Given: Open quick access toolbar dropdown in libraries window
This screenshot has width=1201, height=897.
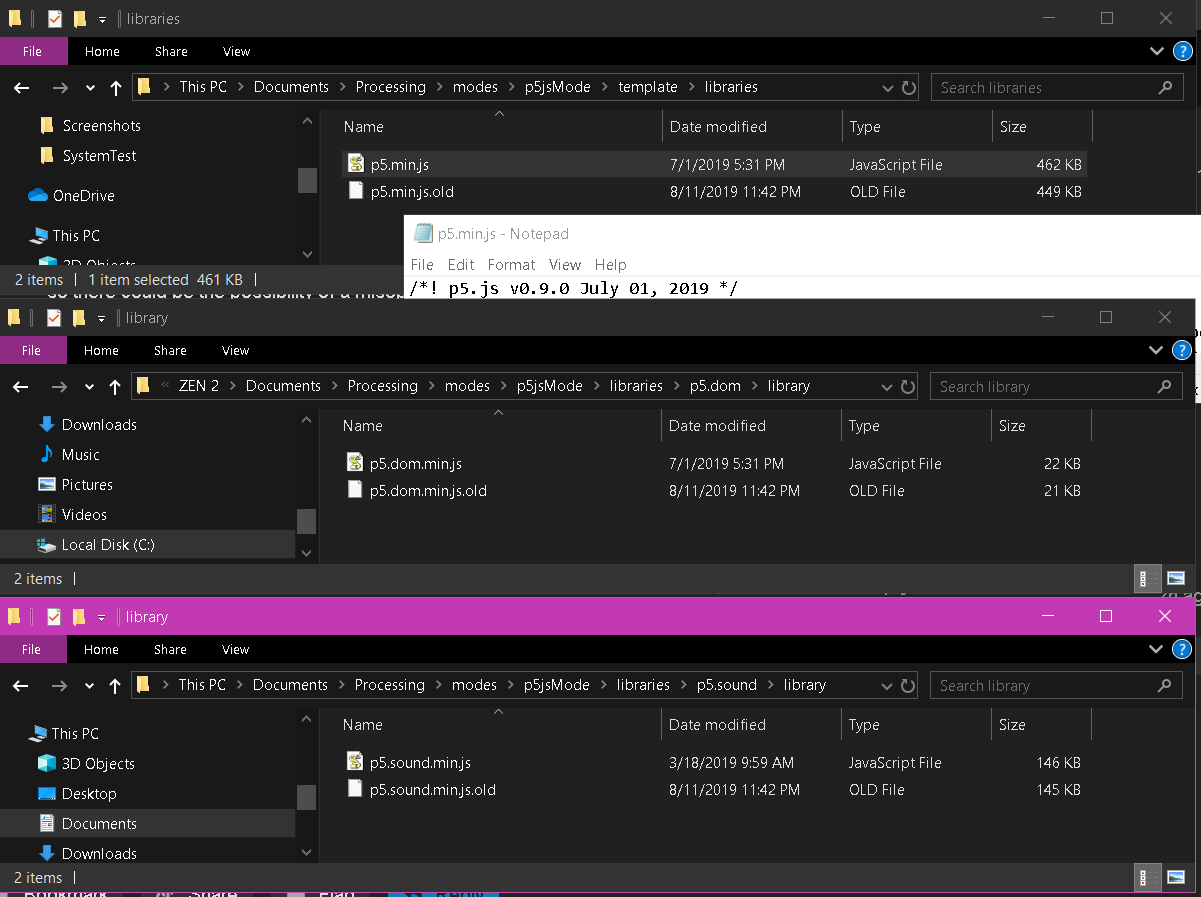Looking at the screenshot, I should pos(103,19).
